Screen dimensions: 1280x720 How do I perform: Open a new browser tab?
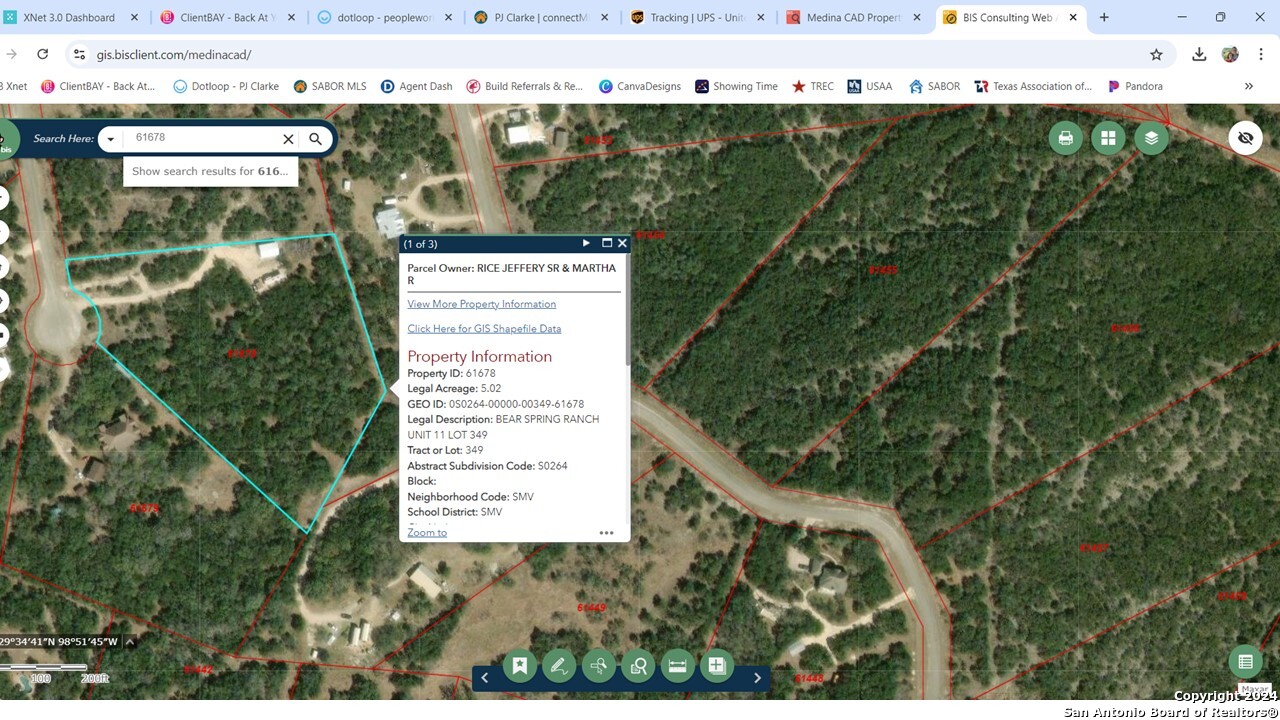pos(1104,17)
